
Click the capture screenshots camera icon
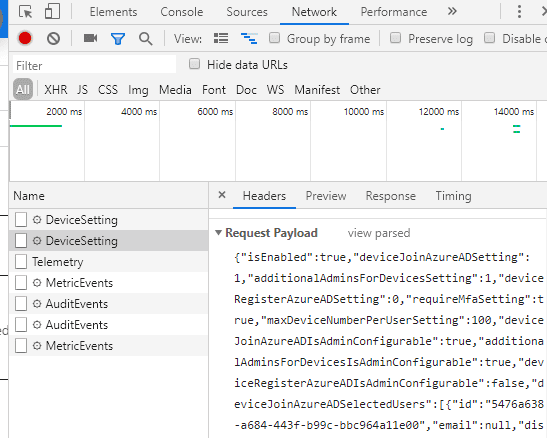[x=90, y=38]
